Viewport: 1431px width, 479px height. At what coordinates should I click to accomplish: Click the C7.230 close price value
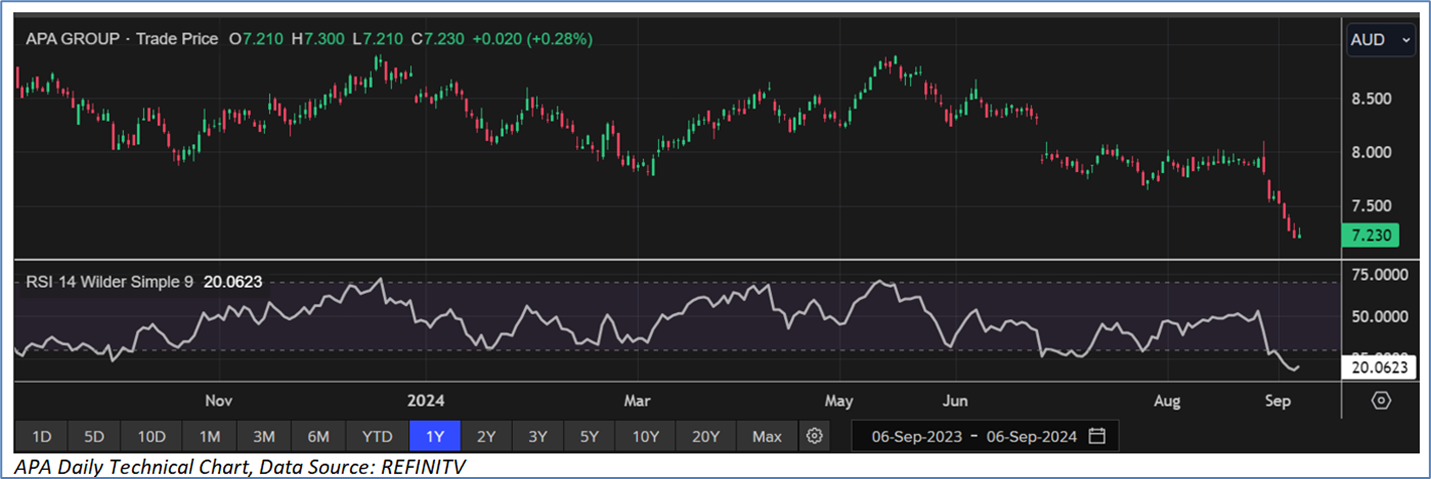438,39
